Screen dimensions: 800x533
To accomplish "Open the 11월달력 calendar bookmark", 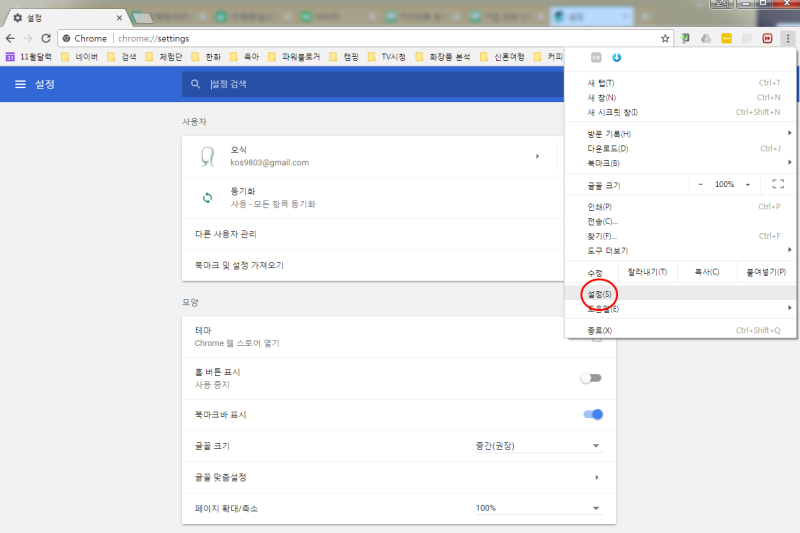I will (29, 57).
